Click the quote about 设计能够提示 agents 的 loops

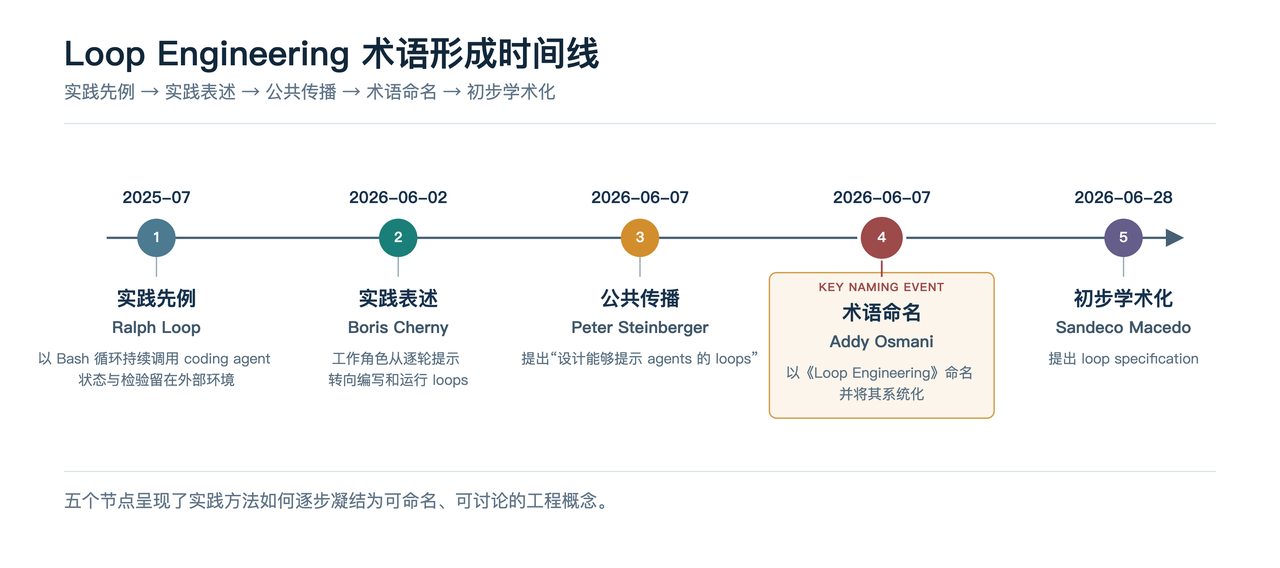640,358
